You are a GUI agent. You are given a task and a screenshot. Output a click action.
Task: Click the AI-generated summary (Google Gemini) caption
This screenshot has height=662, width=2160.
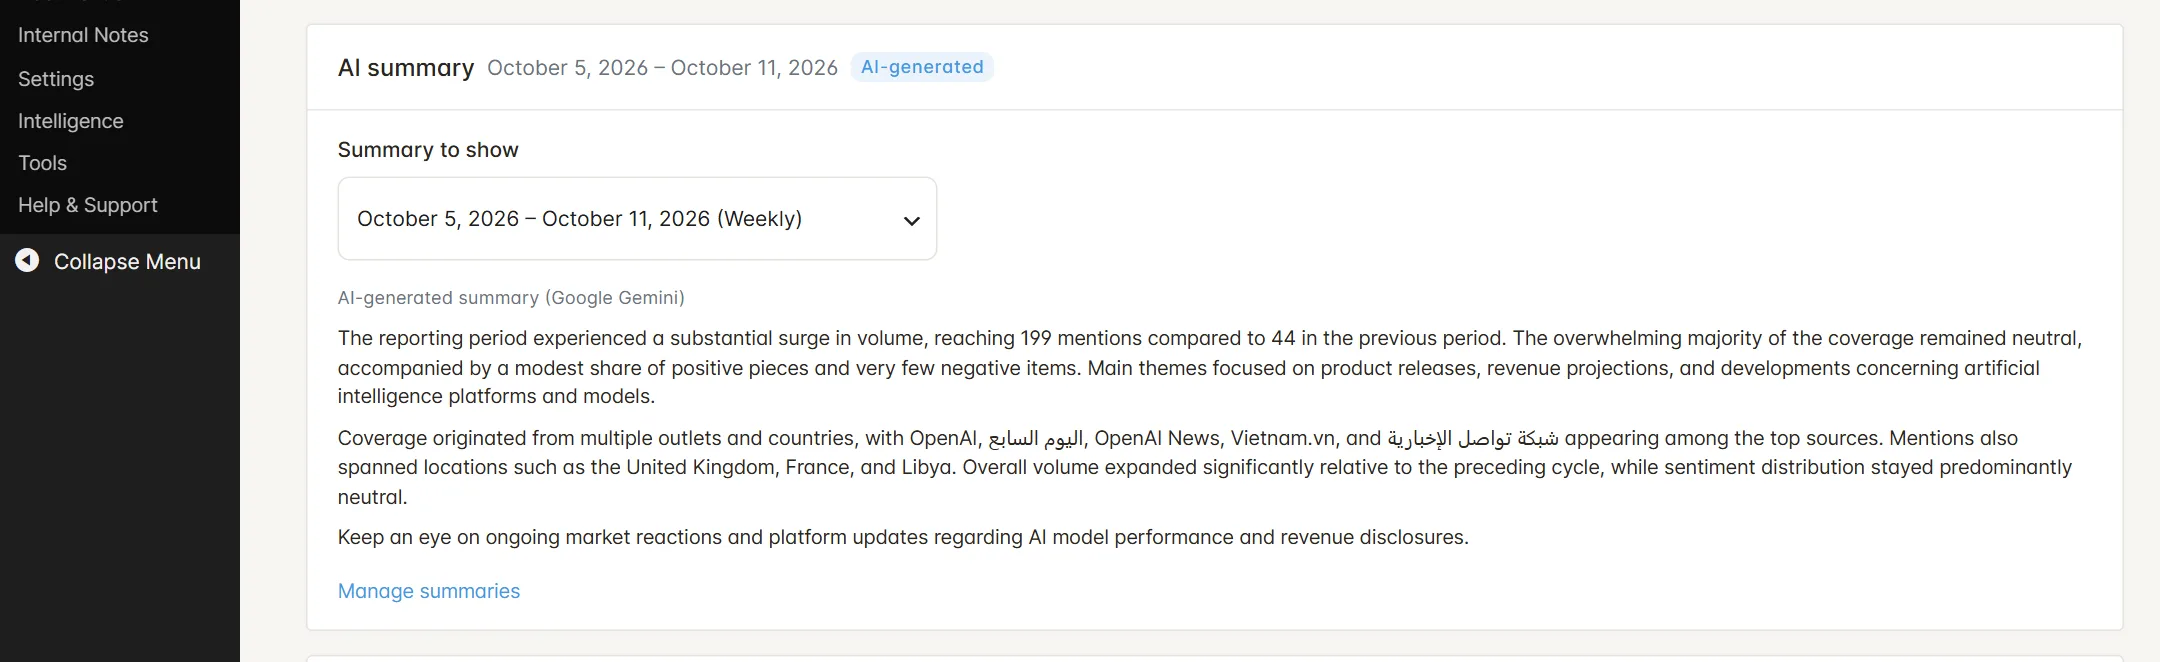pyautogui.click(x=511, y=298)
